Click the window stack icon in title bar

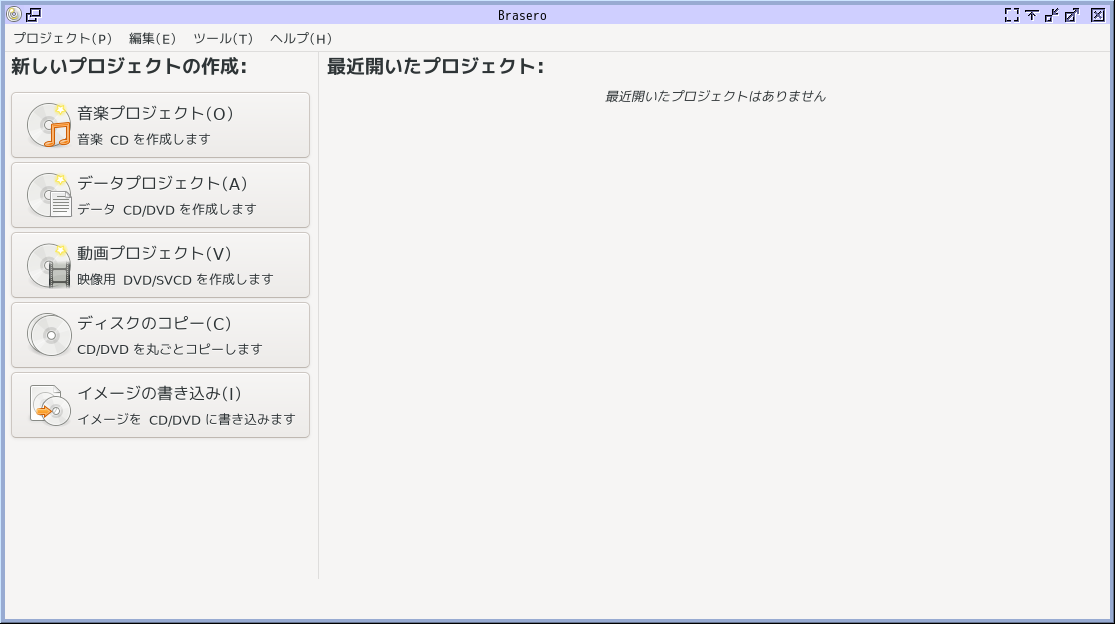(33, 14)
